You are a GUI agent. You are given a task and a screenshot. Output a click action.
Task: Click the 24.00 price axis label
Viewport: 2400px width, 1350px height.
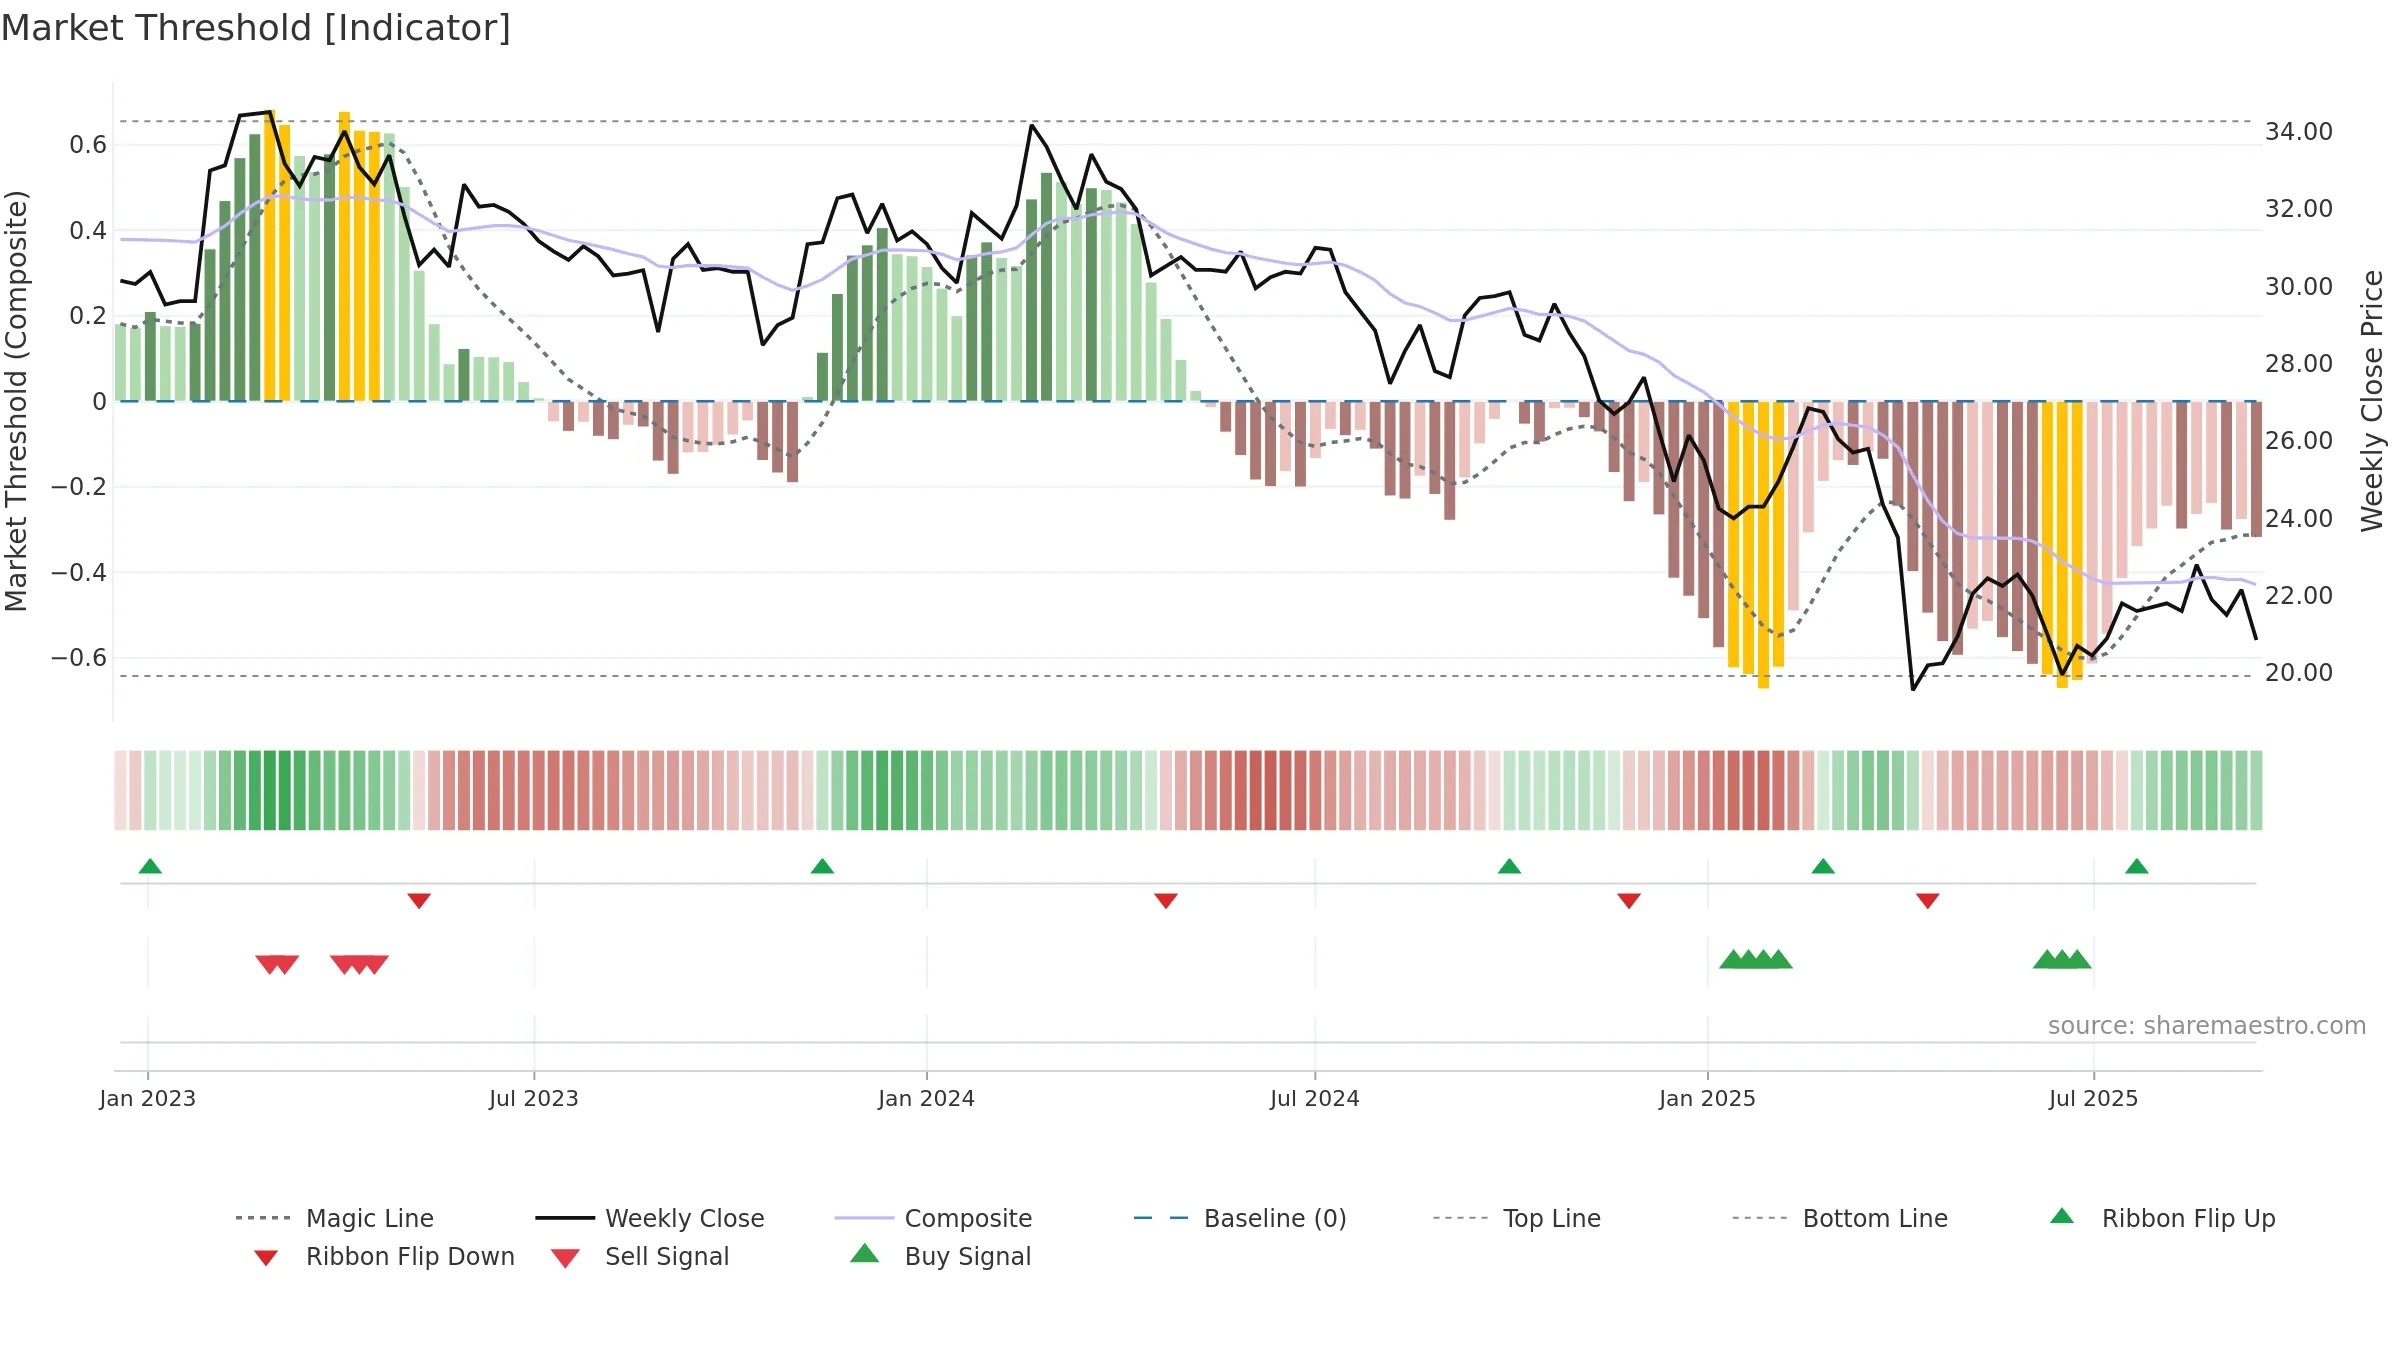[2299, 519]
